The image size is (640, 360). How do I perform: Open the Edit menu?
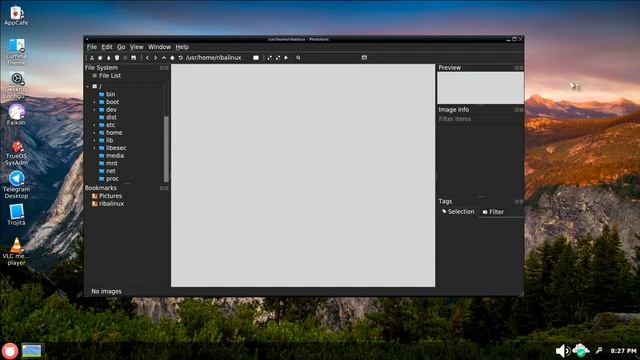point(107,47)
